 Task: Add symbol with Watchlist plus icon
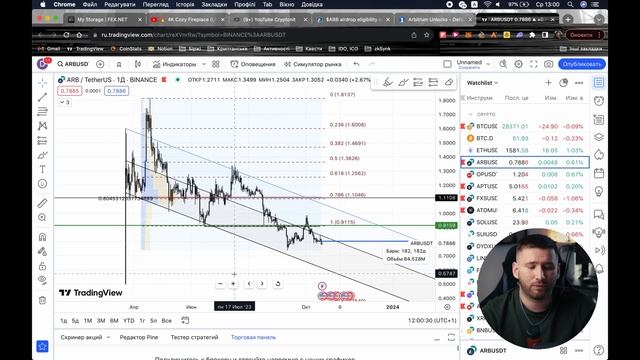tap(548, 83)
